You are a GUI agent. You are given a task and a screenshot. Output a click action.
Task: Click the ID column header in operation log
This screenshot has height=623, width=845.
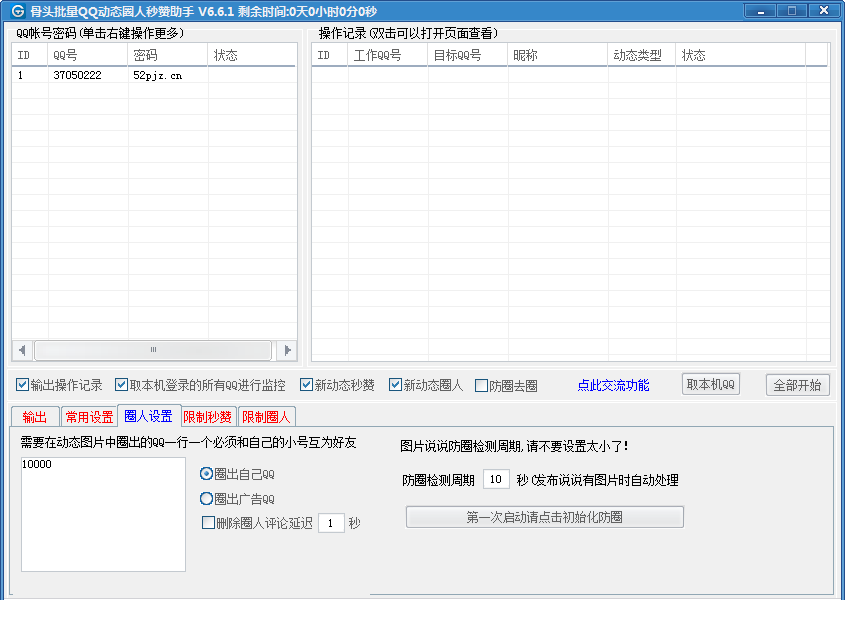(x=330, y=55)
